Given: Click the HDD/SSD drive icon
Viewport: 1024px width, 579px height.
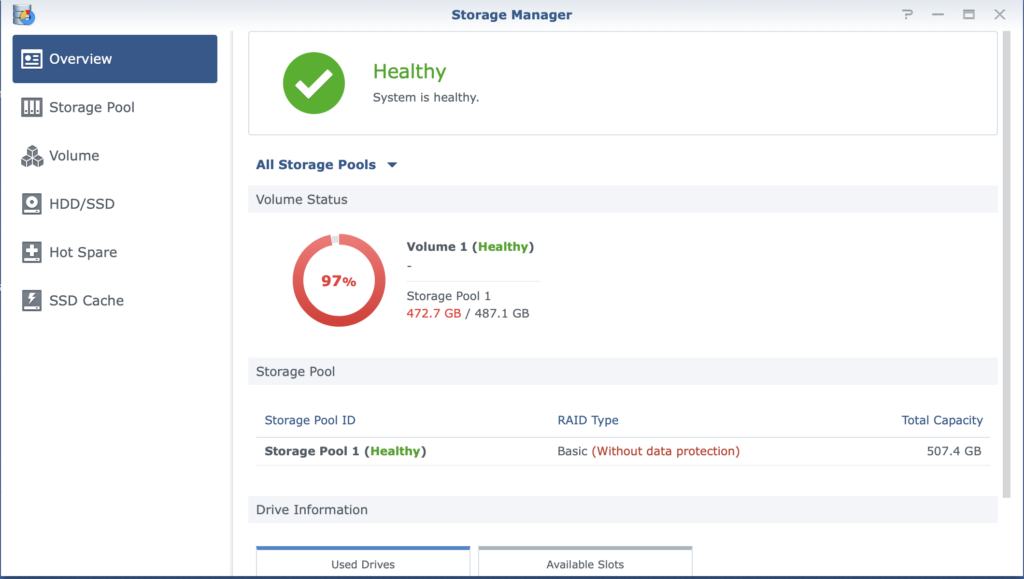Looking at the screenshot, I should 32,204.
